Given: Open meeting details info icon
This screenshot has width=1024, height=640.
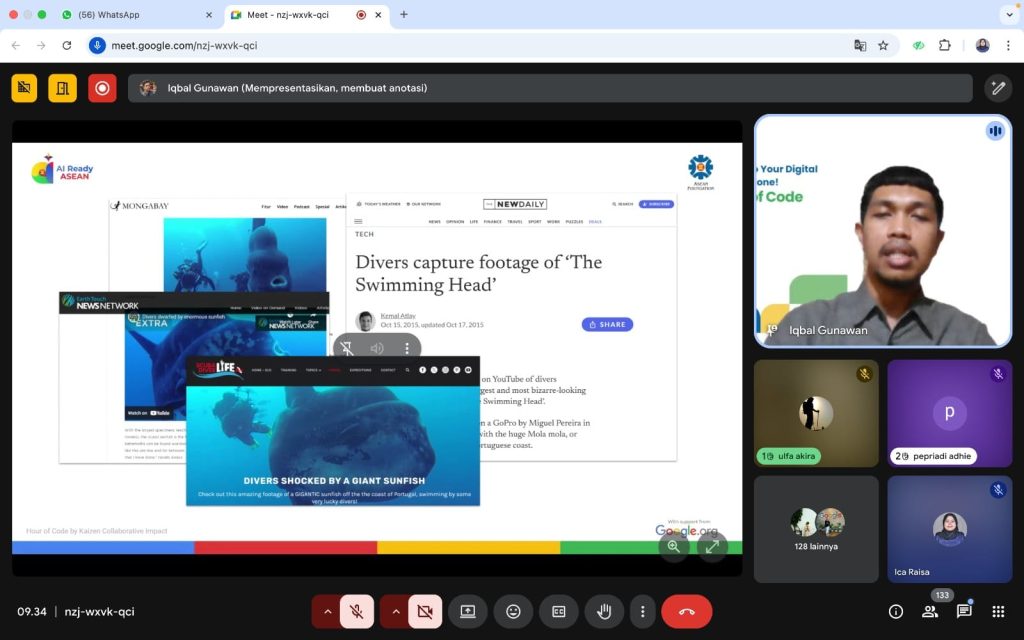Looking at the screenshot, I should (896, 612).
